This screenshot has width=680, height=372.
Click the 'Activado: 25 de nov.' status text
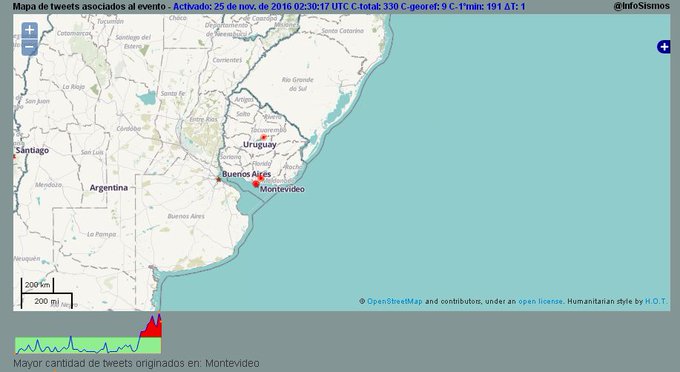click(x=349, y=7)
